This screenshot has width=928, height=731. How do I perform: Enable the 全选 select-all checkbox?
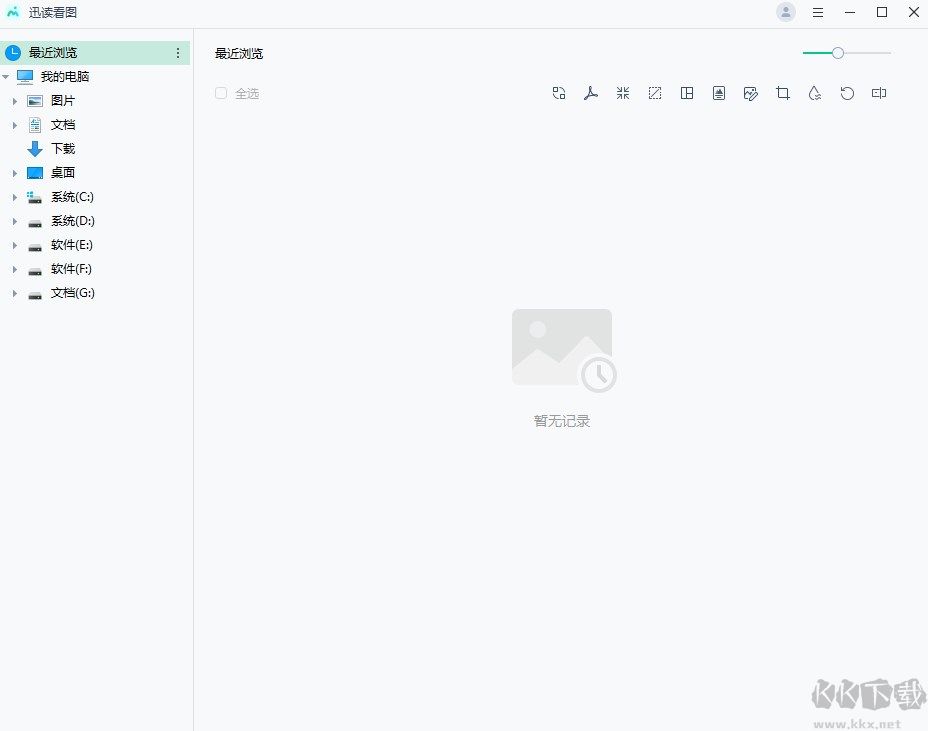[x=221, y=92]
